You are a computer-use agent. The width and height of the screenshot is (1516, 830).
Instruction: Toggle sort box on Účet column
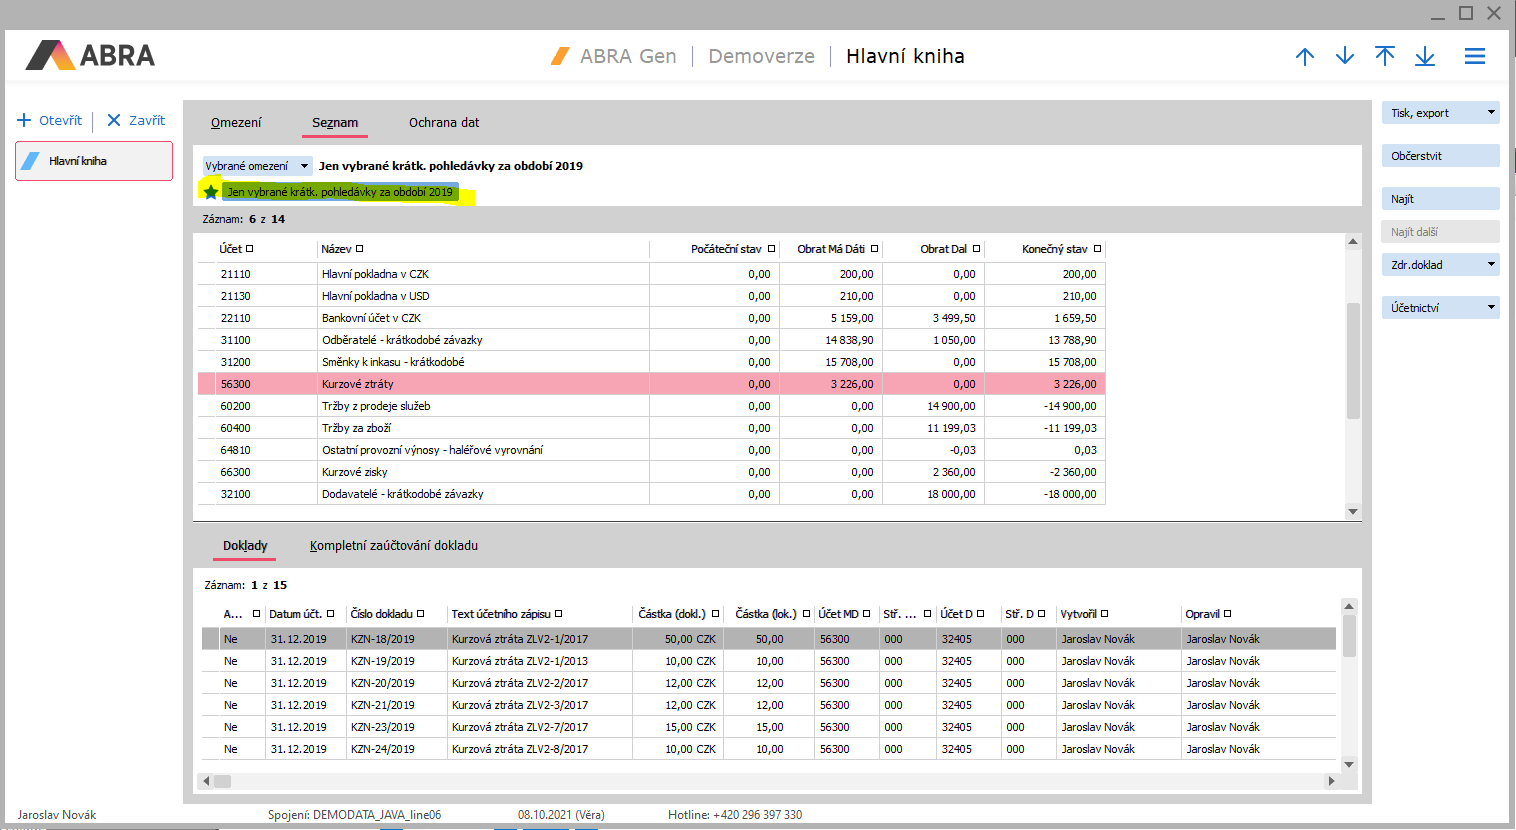(250, 249)
